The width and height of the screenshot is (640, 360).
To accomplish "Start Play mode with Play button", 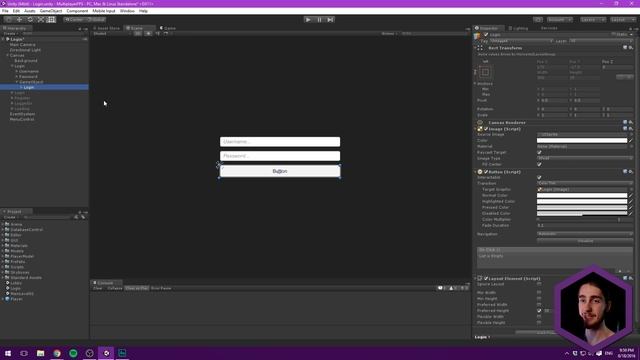I will 308,20.
